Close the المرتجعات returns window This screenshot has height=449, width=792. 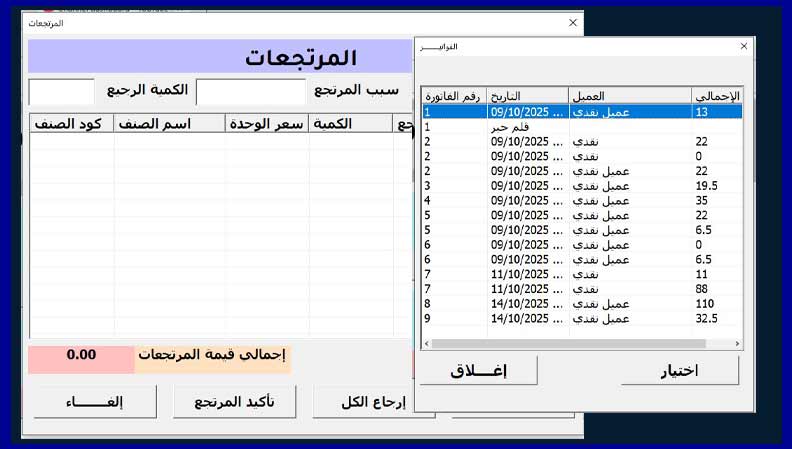(572, 22)
